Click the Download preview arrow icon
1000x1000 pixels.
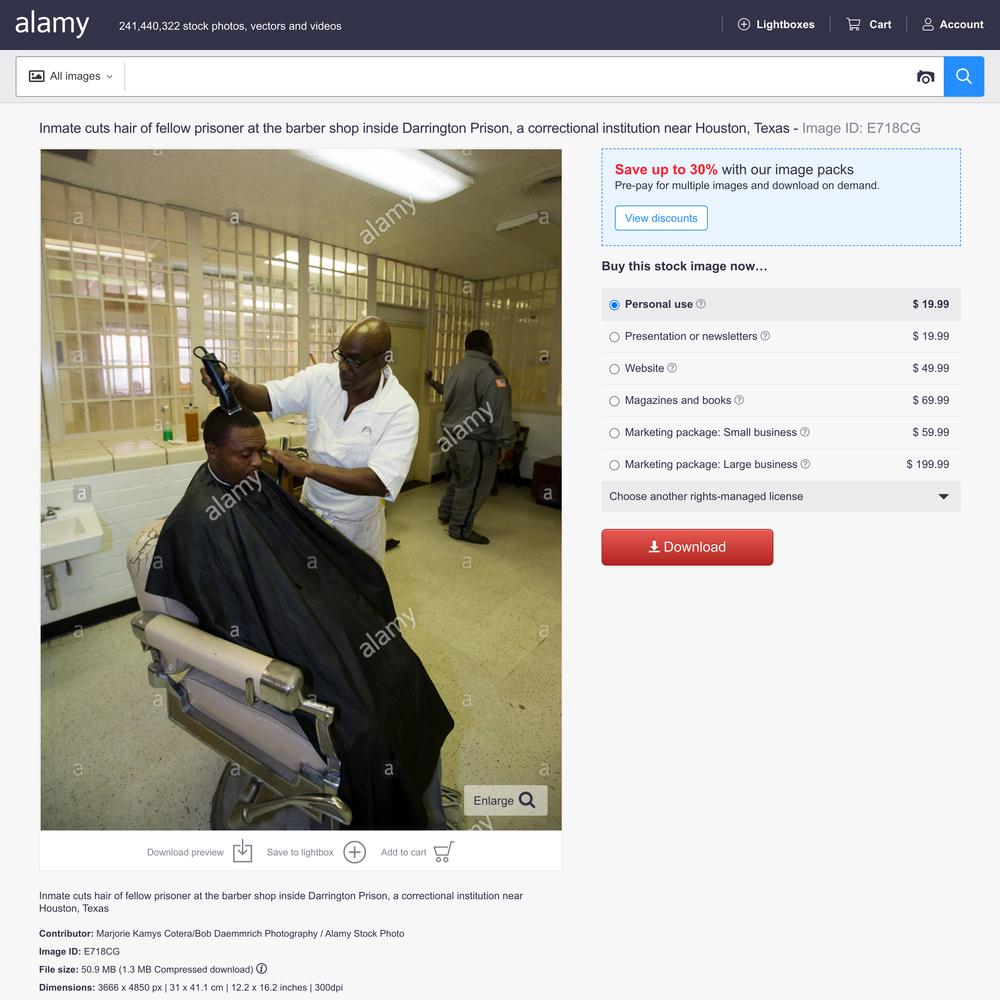tap(242, 851)
